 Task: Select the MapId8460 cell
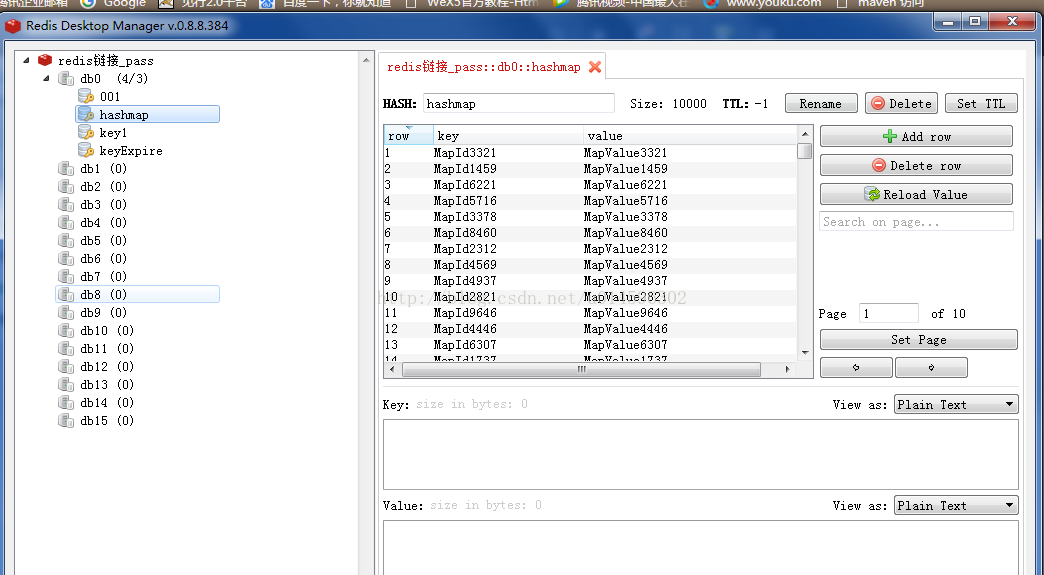tap(465, 233)
